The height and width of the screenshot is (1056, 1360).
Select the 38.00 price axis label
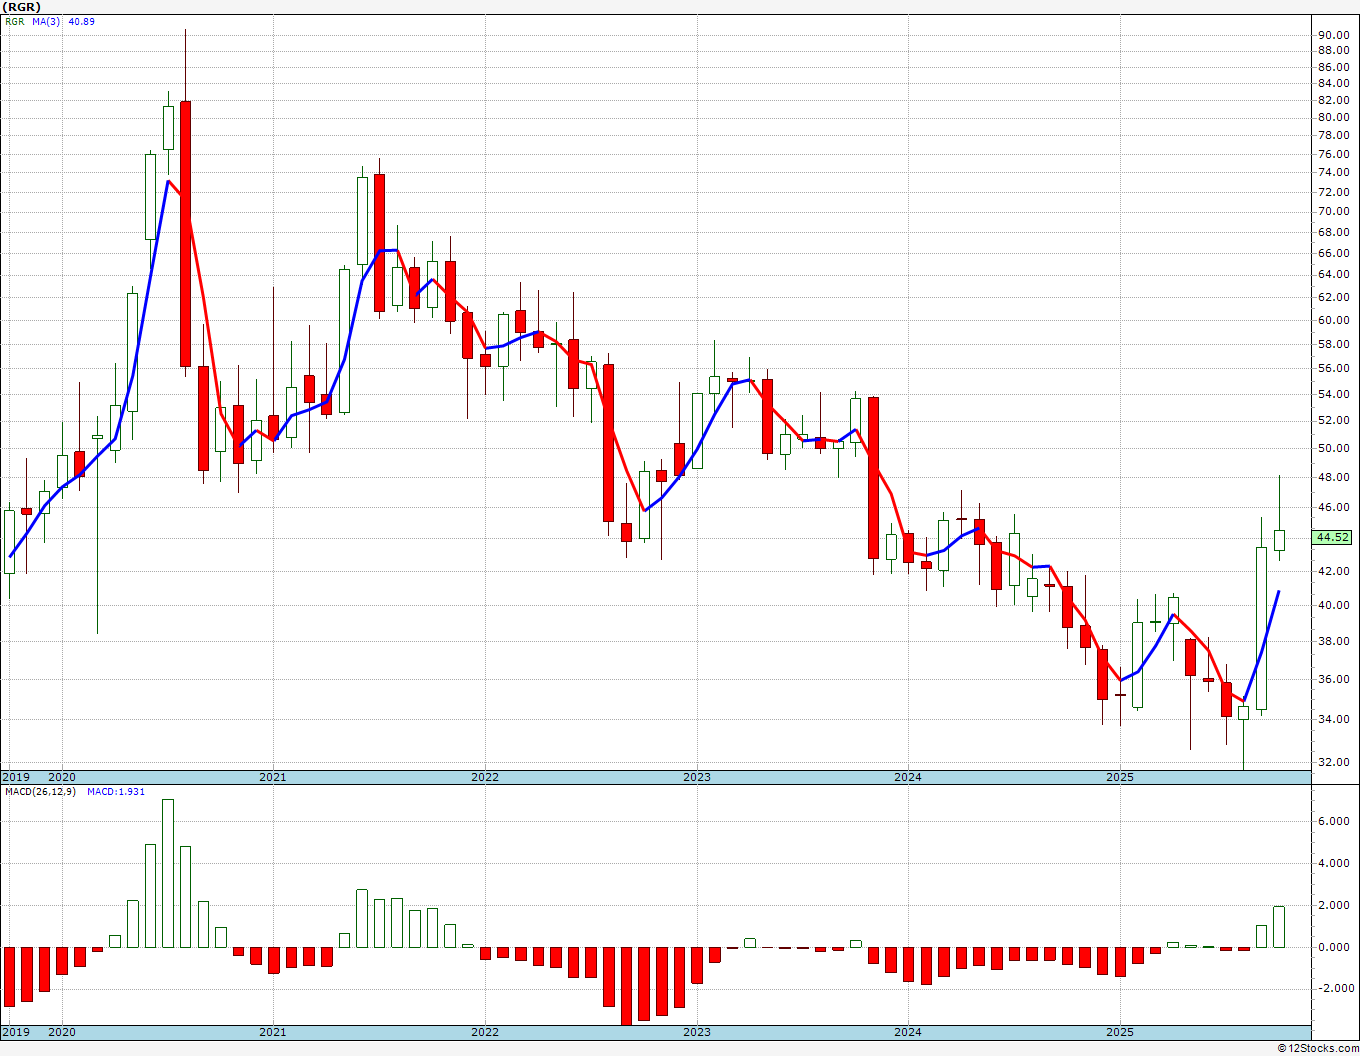(x=1334, y=641)
